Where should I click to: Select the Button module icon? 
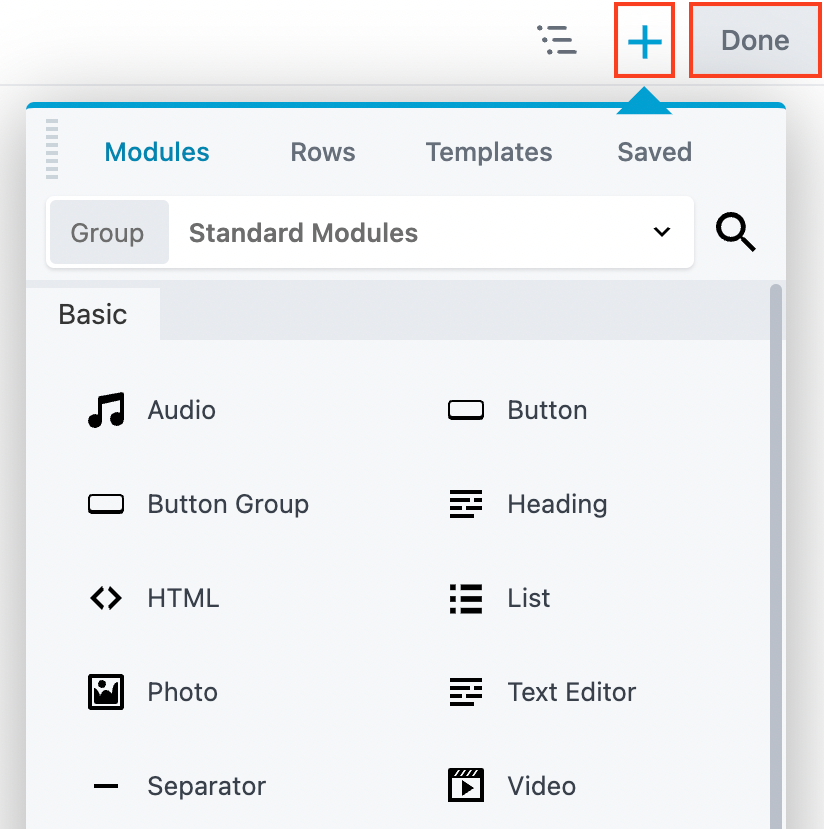pos(466,410)
